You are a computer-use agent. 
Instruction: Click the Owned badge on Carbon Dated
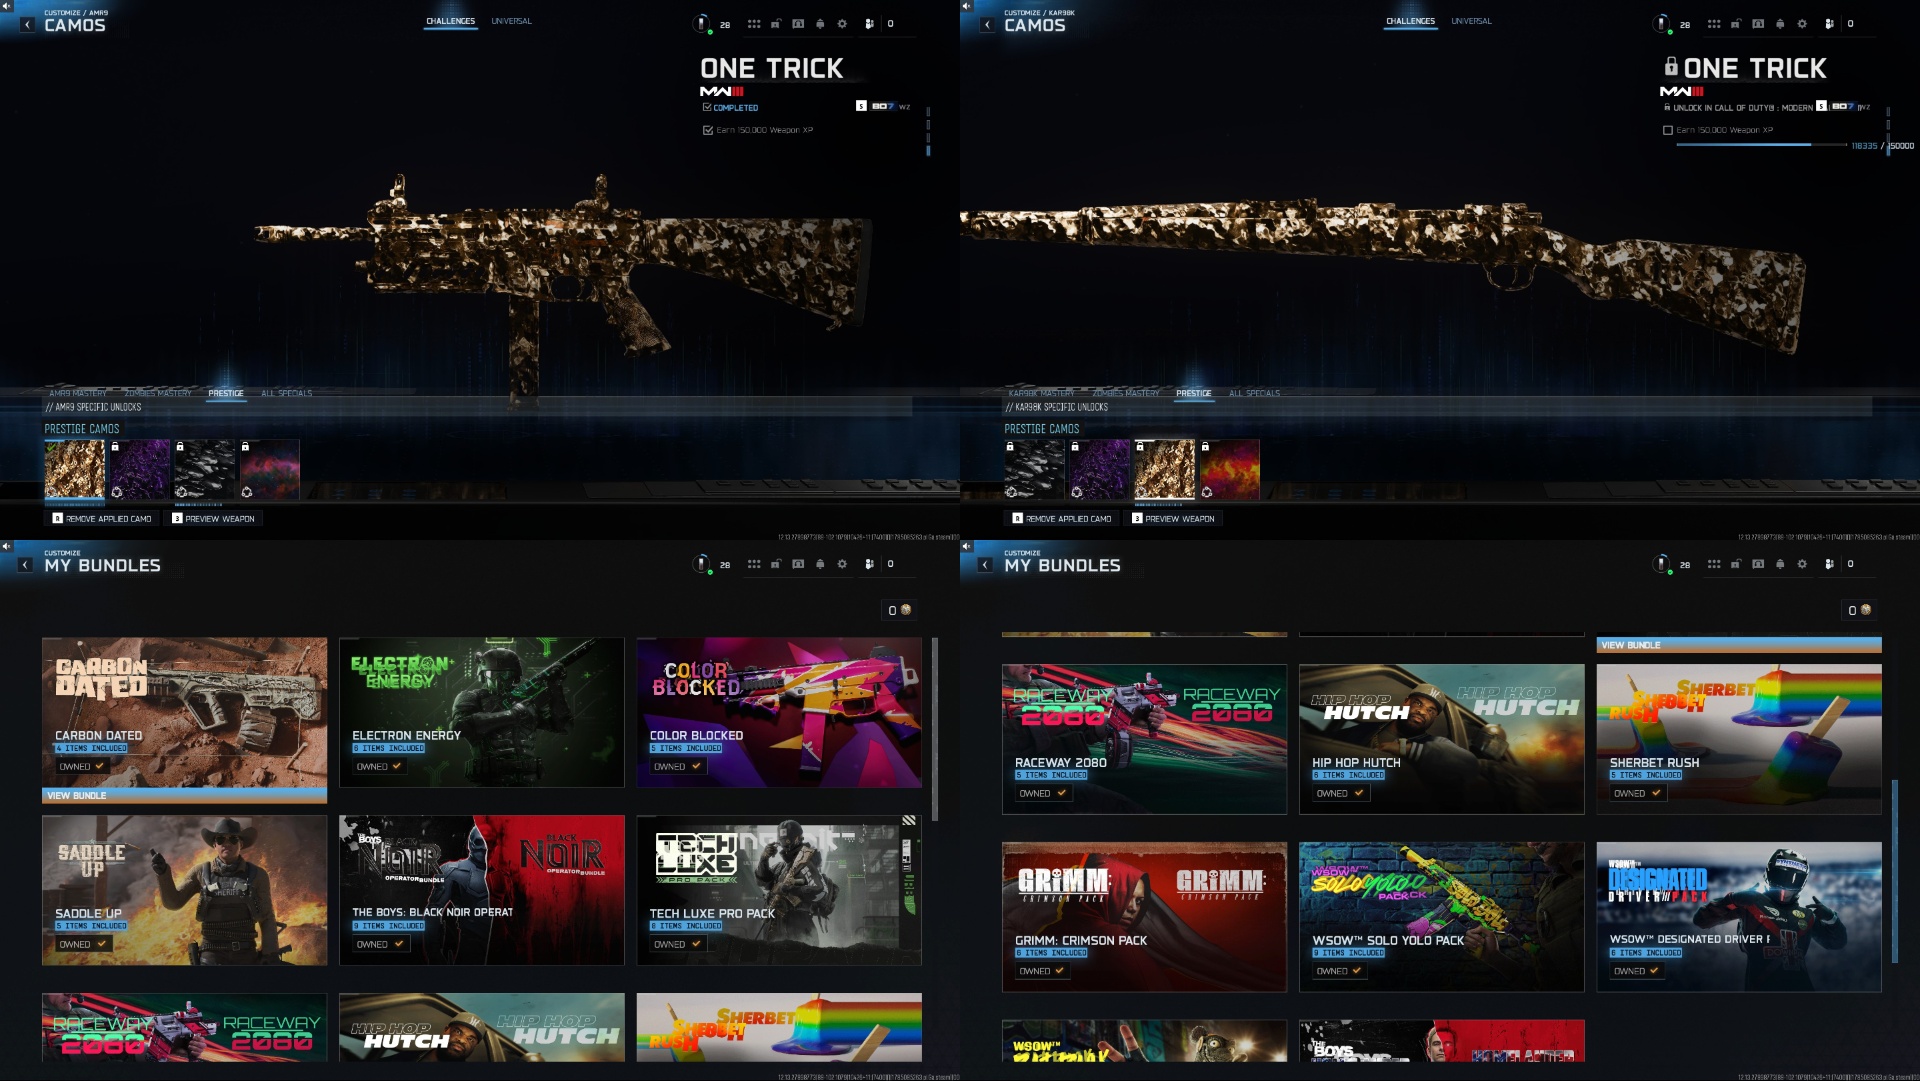(82, 766)
